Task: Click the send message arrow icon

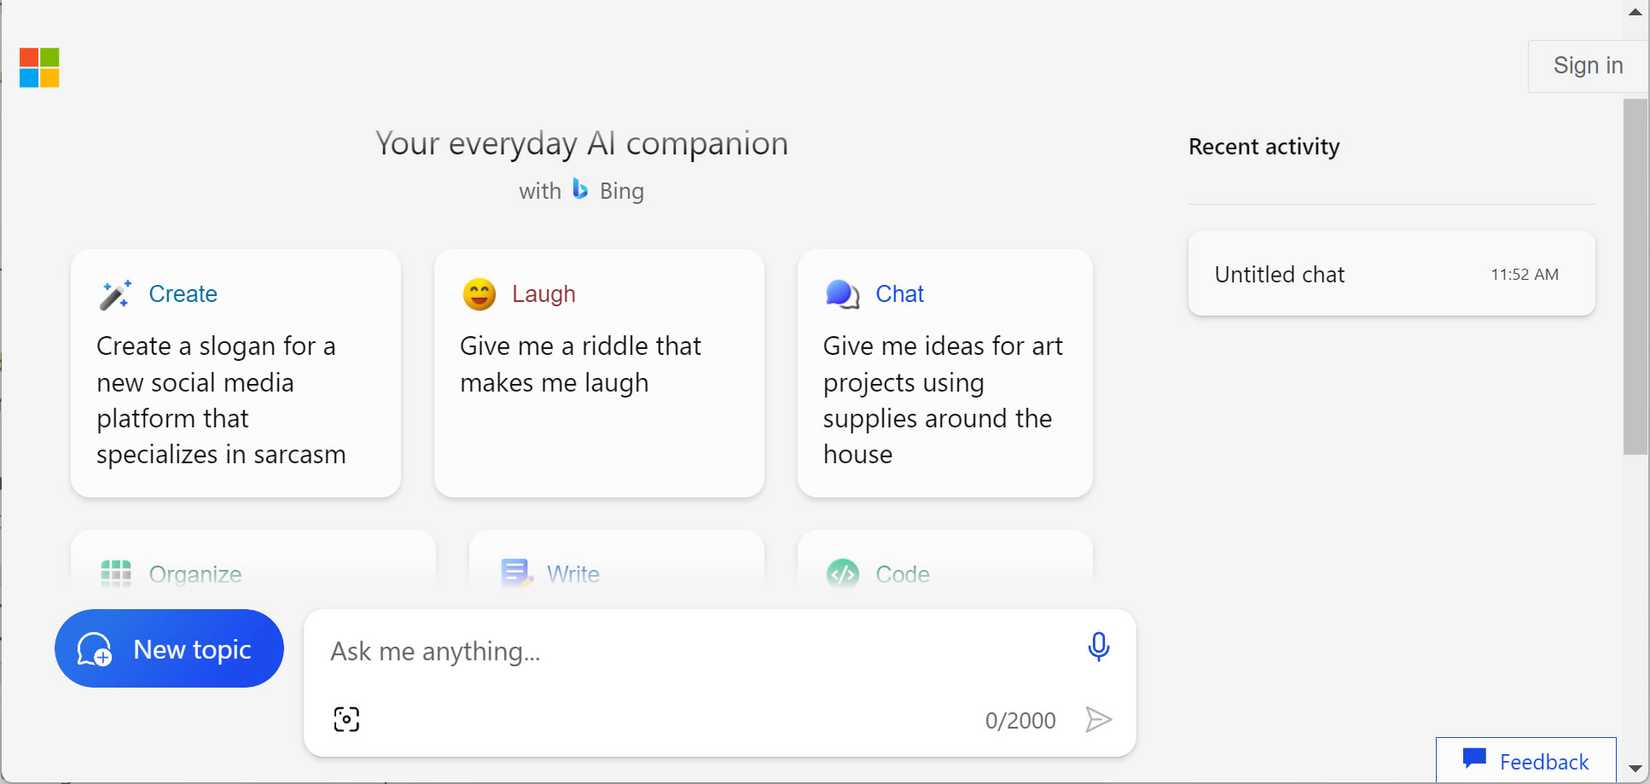Action: click(x=1098, y=719)
